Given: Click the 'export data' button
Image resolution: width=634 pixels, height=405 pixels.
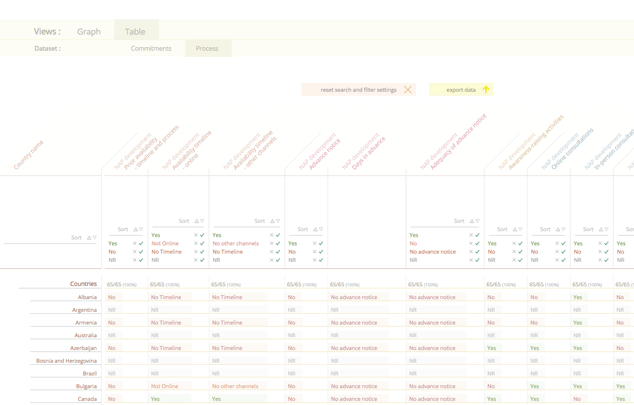Looking at the screenshot, I should [461, 90].
